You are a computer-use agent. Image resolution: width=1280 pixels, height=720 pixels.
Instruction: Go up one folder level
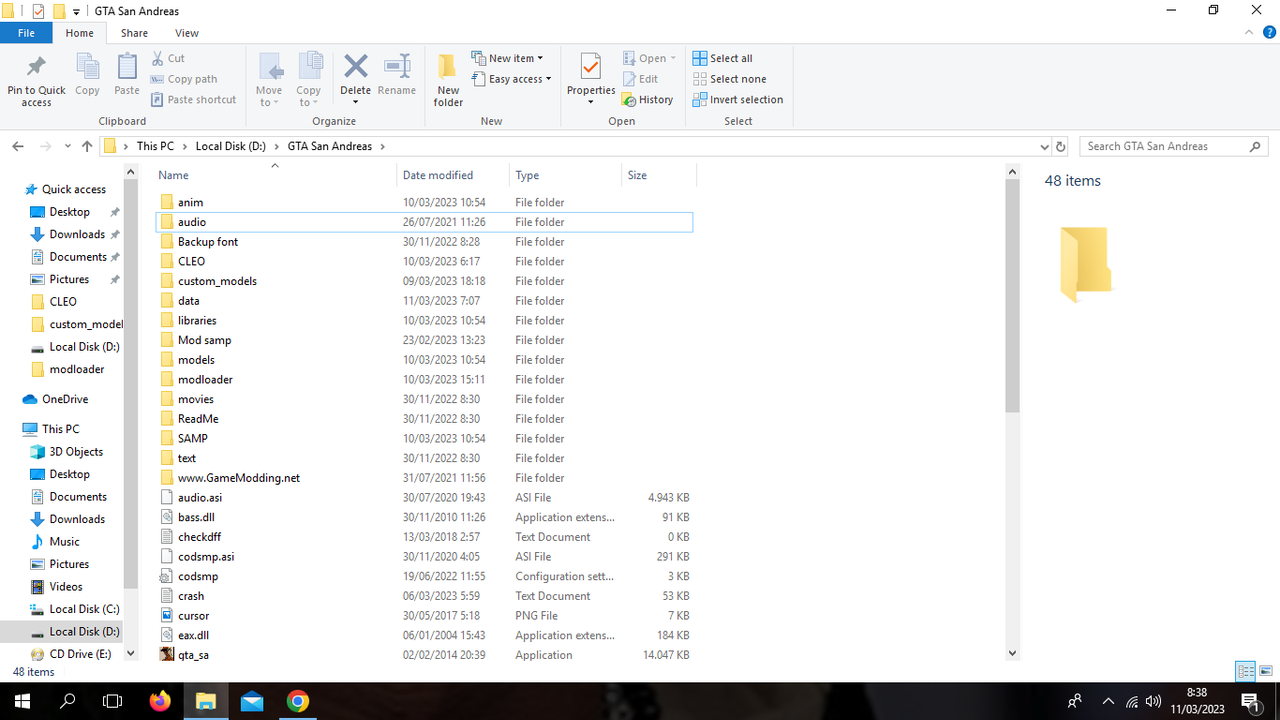[87, 146]
